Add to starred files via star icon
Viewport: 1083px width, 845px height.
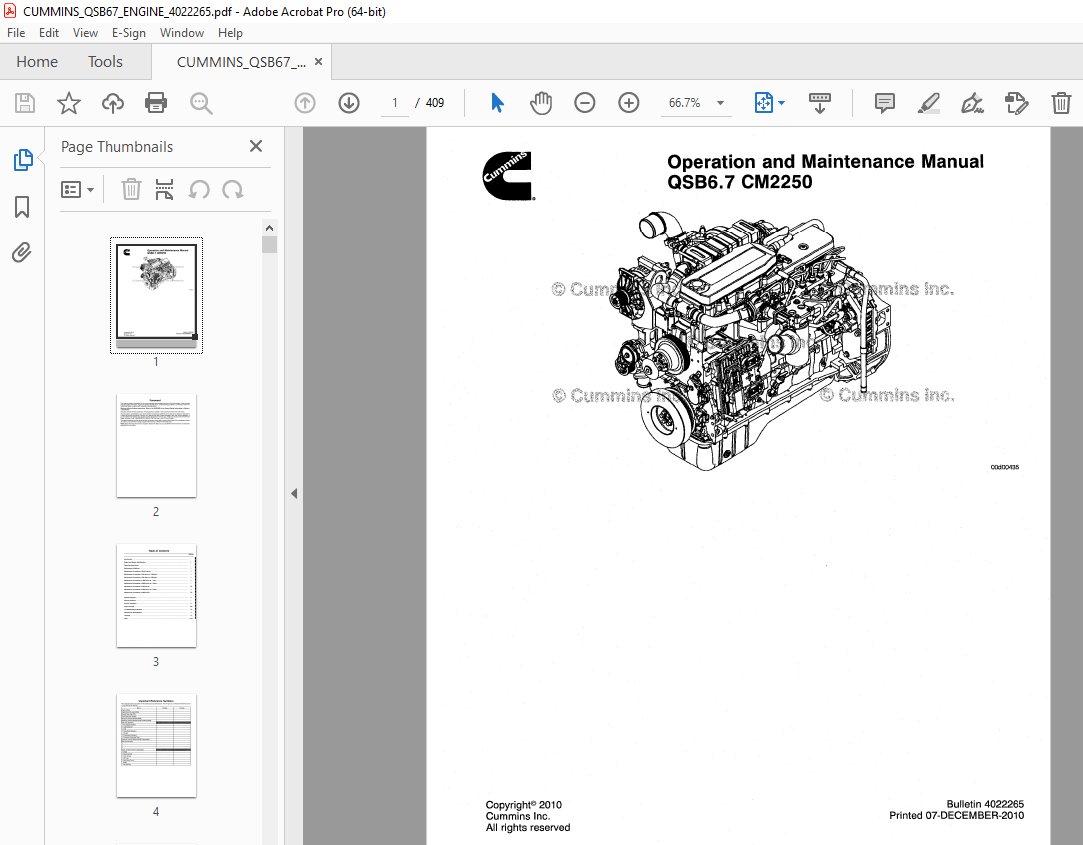68,103
